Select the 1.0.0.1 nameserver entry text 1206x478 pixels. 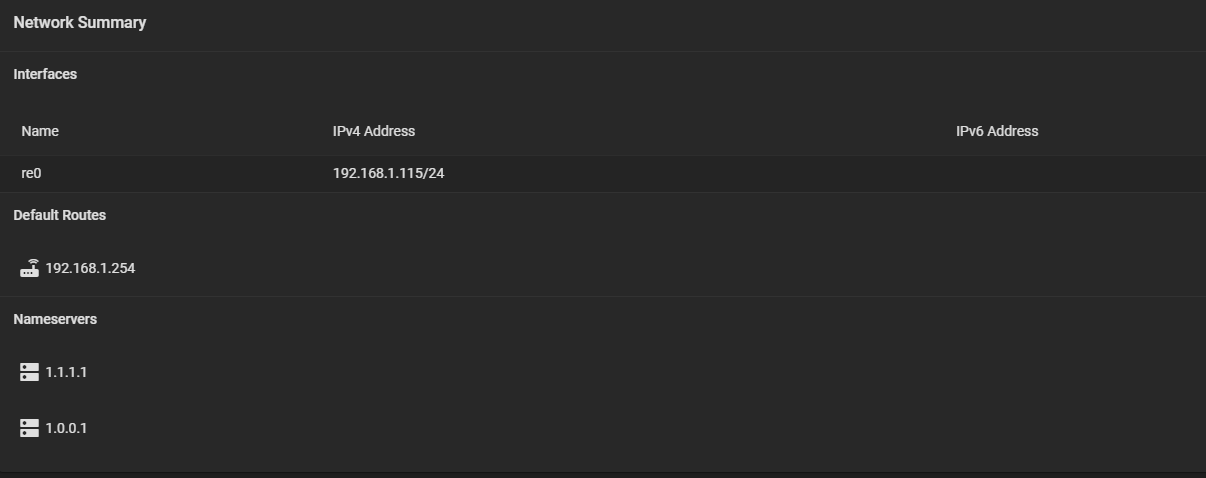click(66, 428)
